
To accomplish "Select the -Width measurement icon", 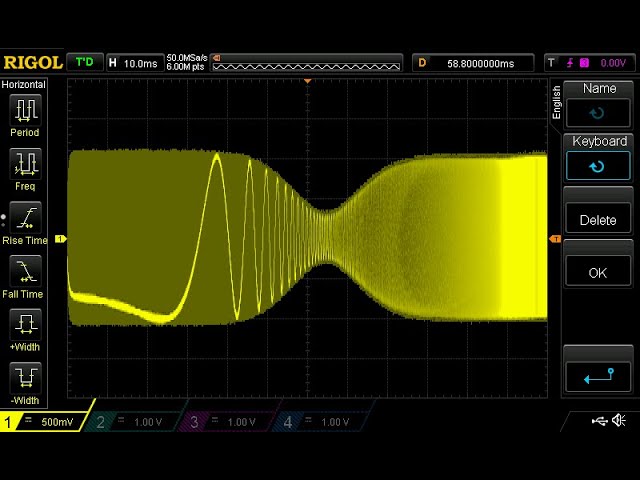I will click(25, 378).
